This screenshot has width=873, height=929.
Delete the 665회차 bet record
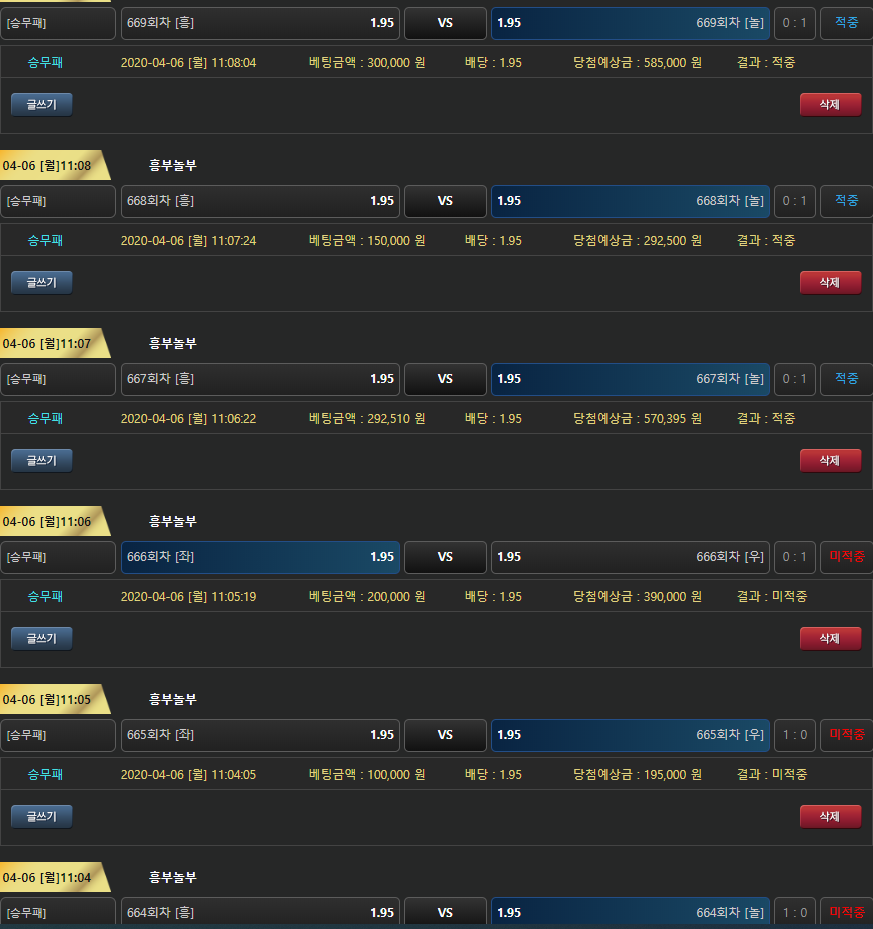click(829, 816)
